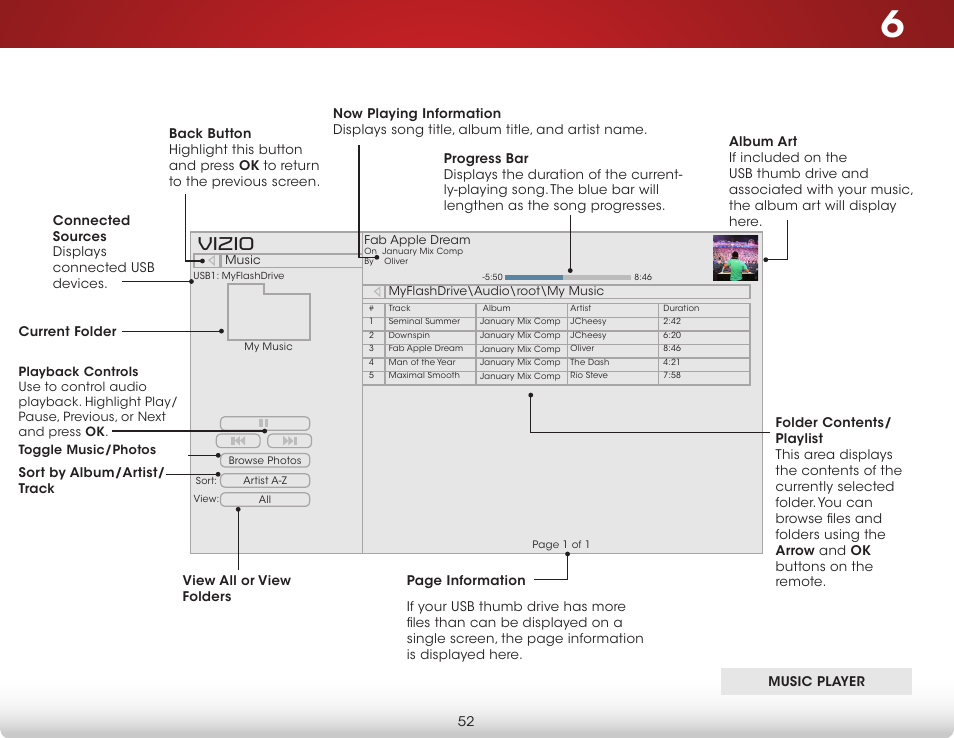Click the album name January Mix Comp in now playing
Image resolution: width=954 pixels, height=738 pixels.
(x=422, y=251)
